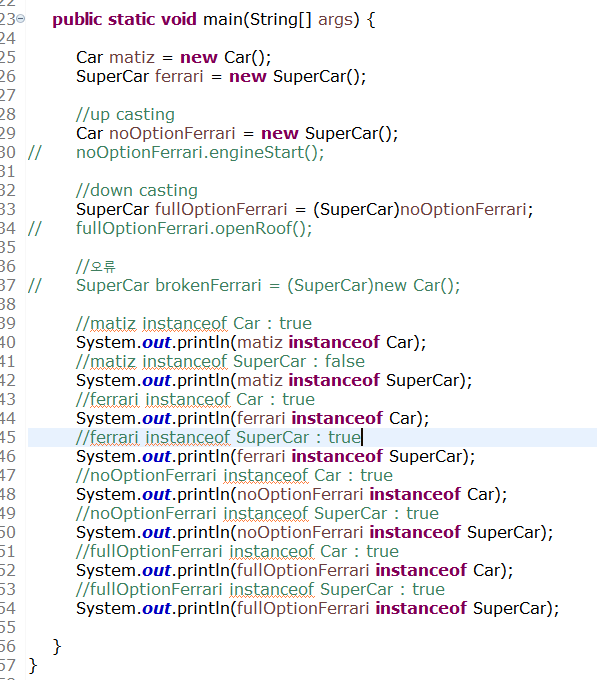Click 'println(noOptionFerrari instanceof Car);' statement

[292, 494]
